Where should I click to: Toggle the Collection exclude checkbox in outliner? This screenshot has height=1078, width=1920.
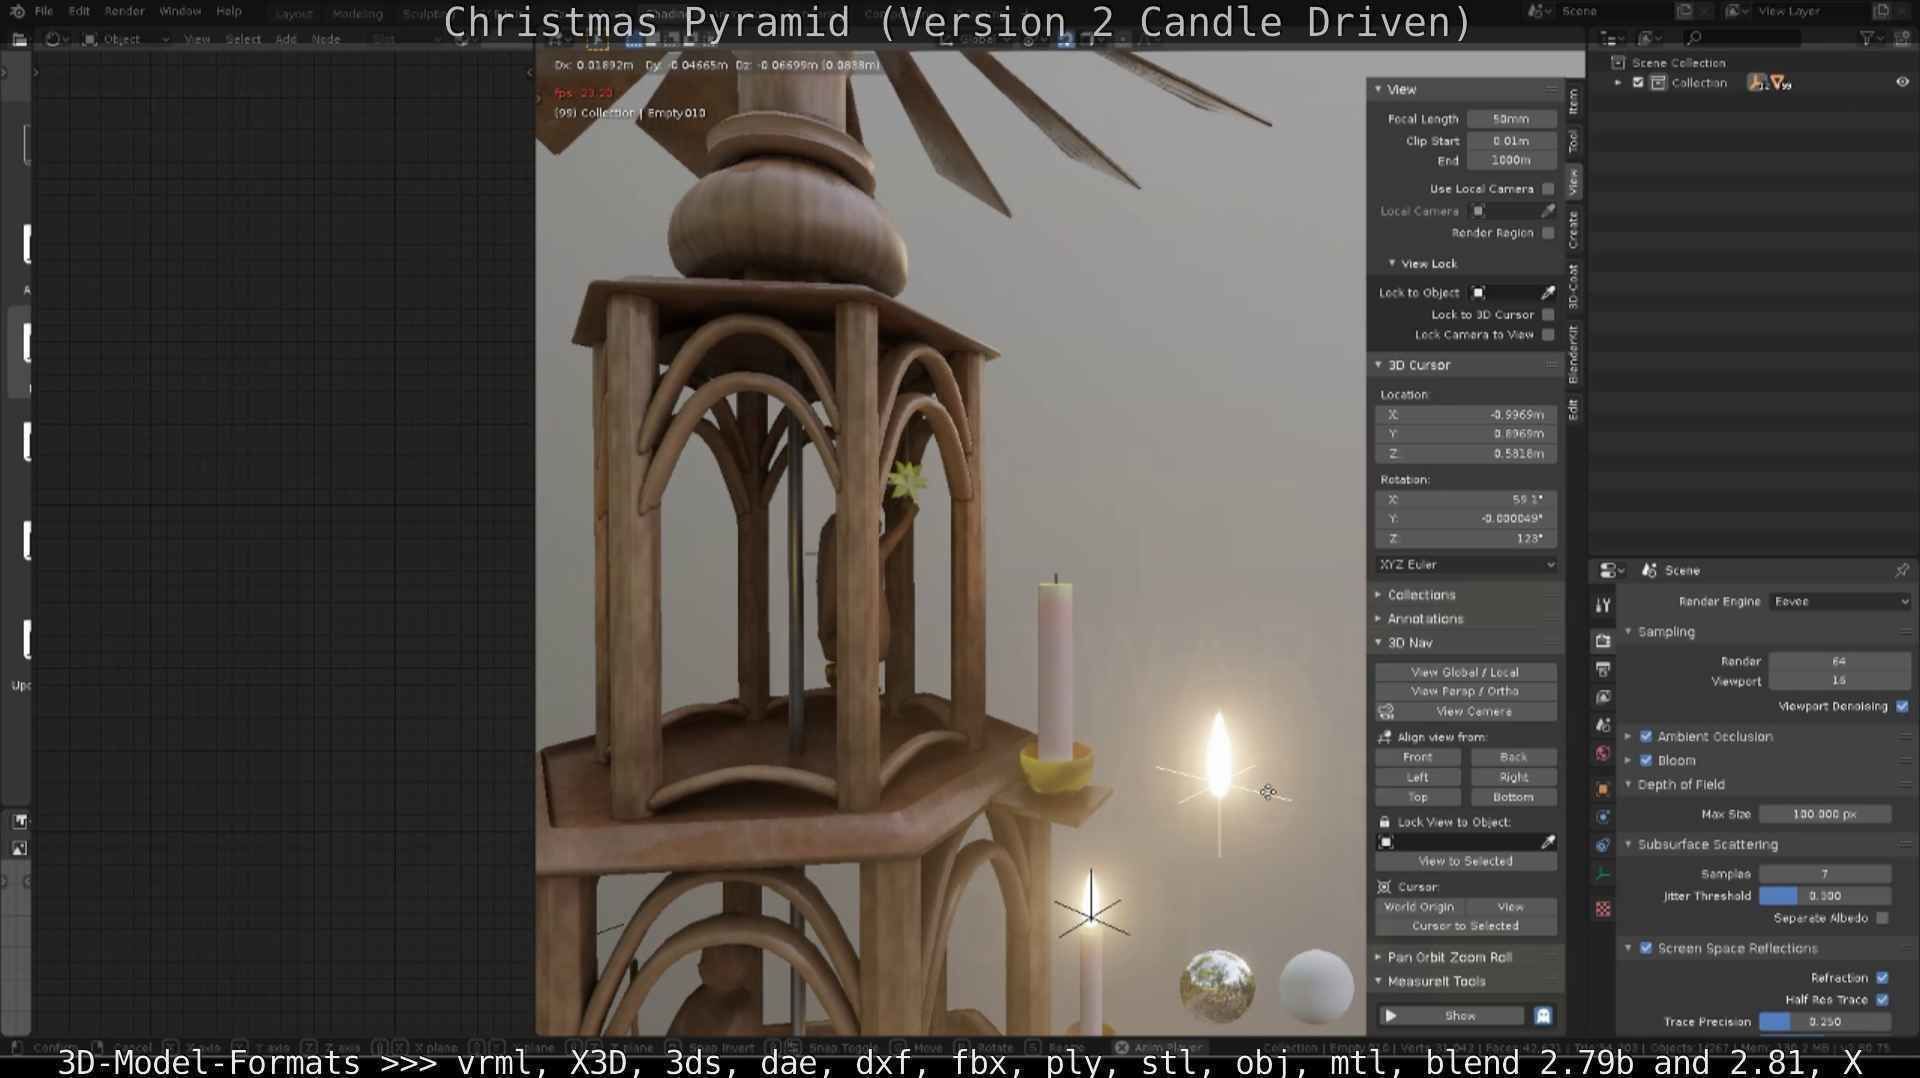click(x=1638, y=83)
